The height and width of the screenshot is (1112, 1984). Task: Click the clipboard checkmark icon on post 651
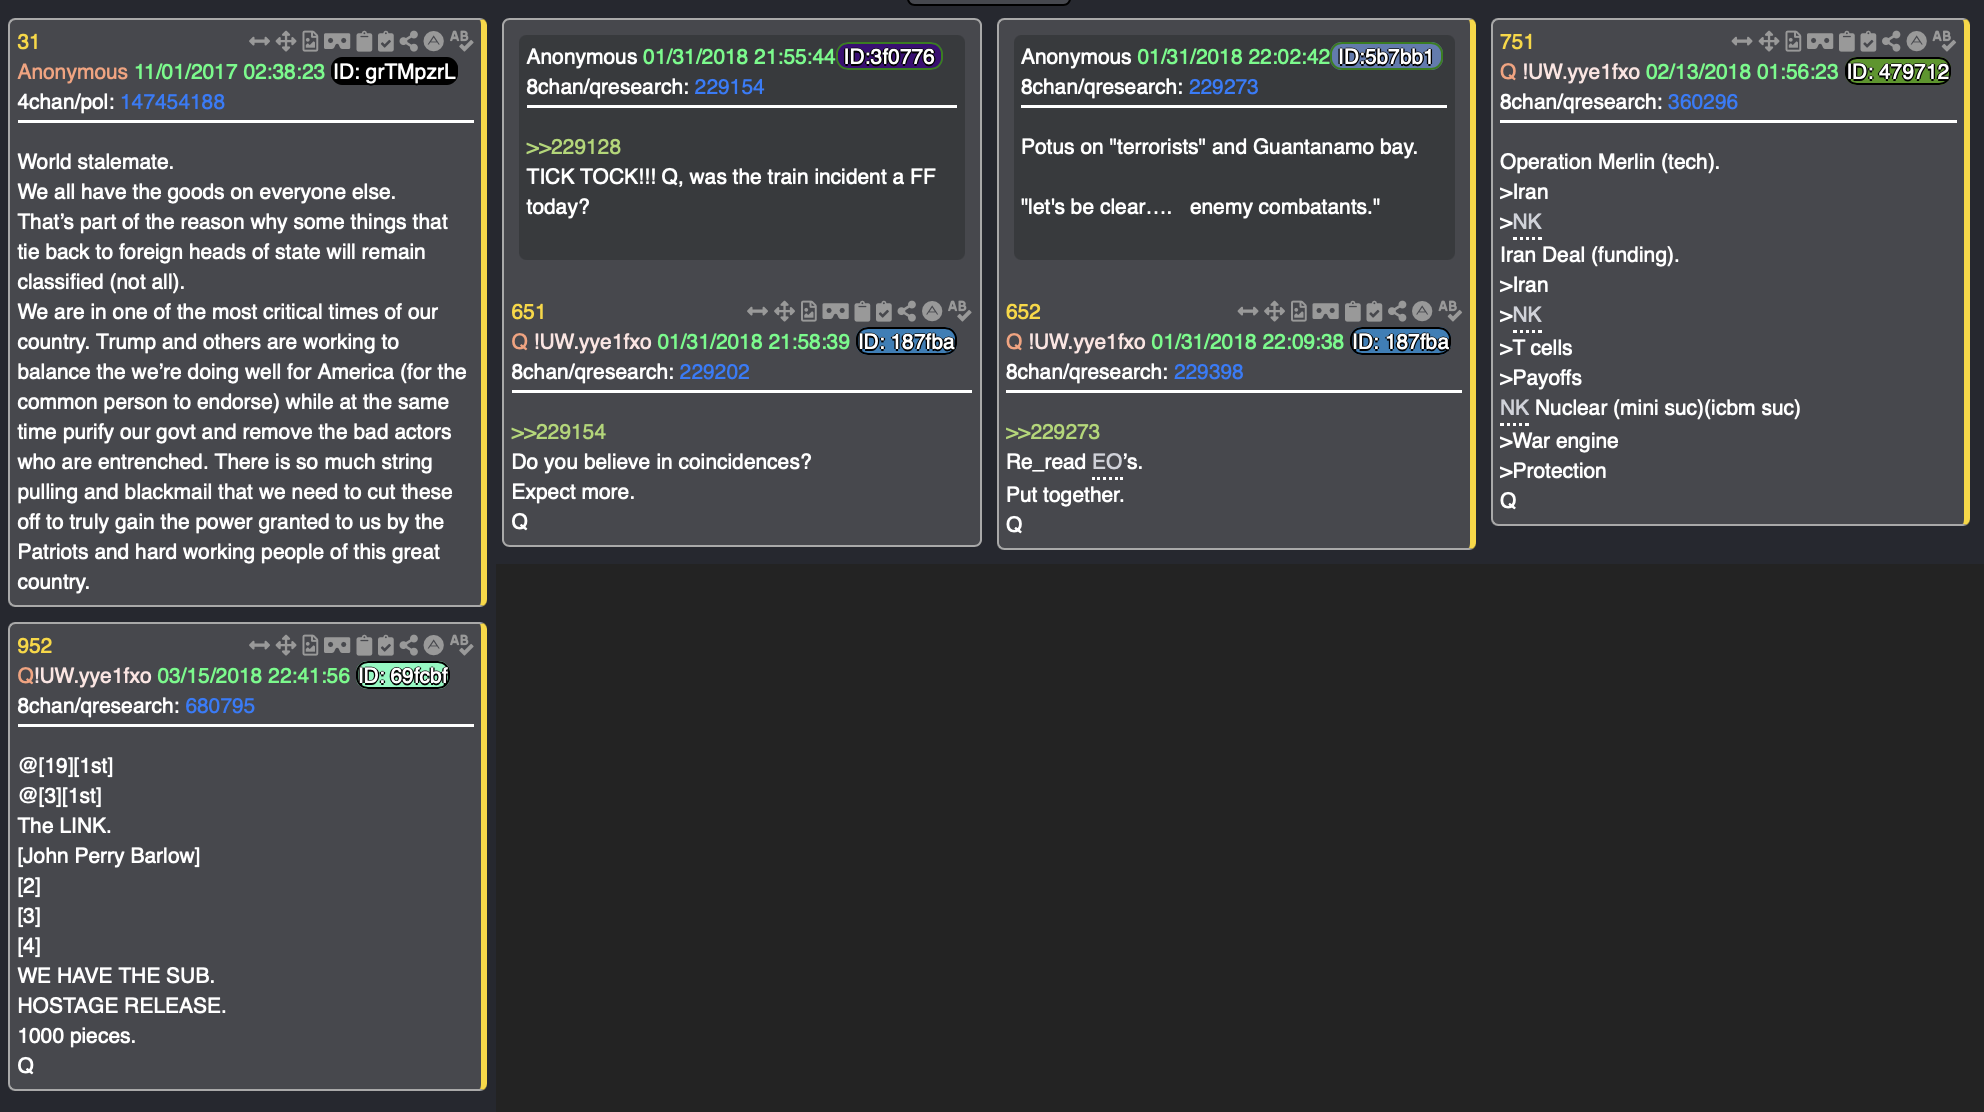[x=884, y=311]
